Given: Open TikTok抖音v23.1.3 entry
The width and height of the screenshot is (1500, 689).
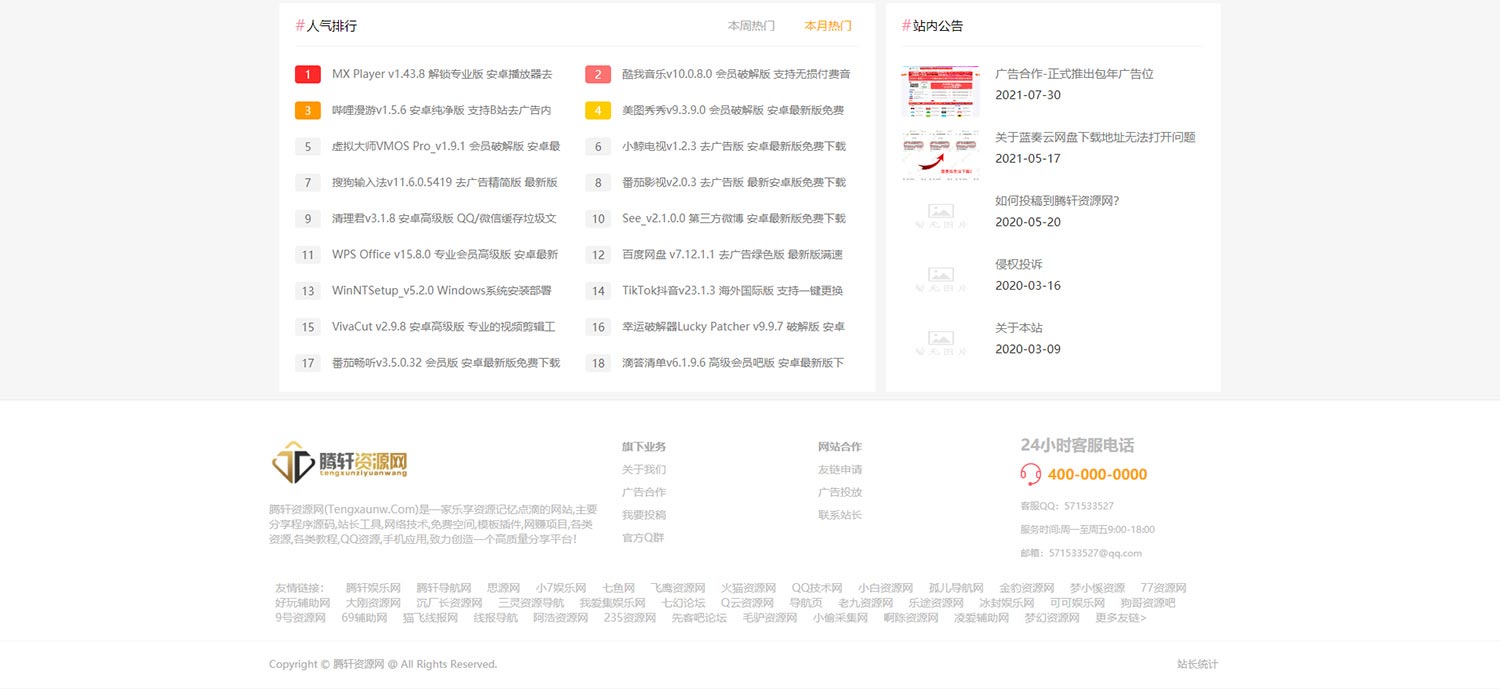Looking at the screenshot, I should [x=732, y=291].
